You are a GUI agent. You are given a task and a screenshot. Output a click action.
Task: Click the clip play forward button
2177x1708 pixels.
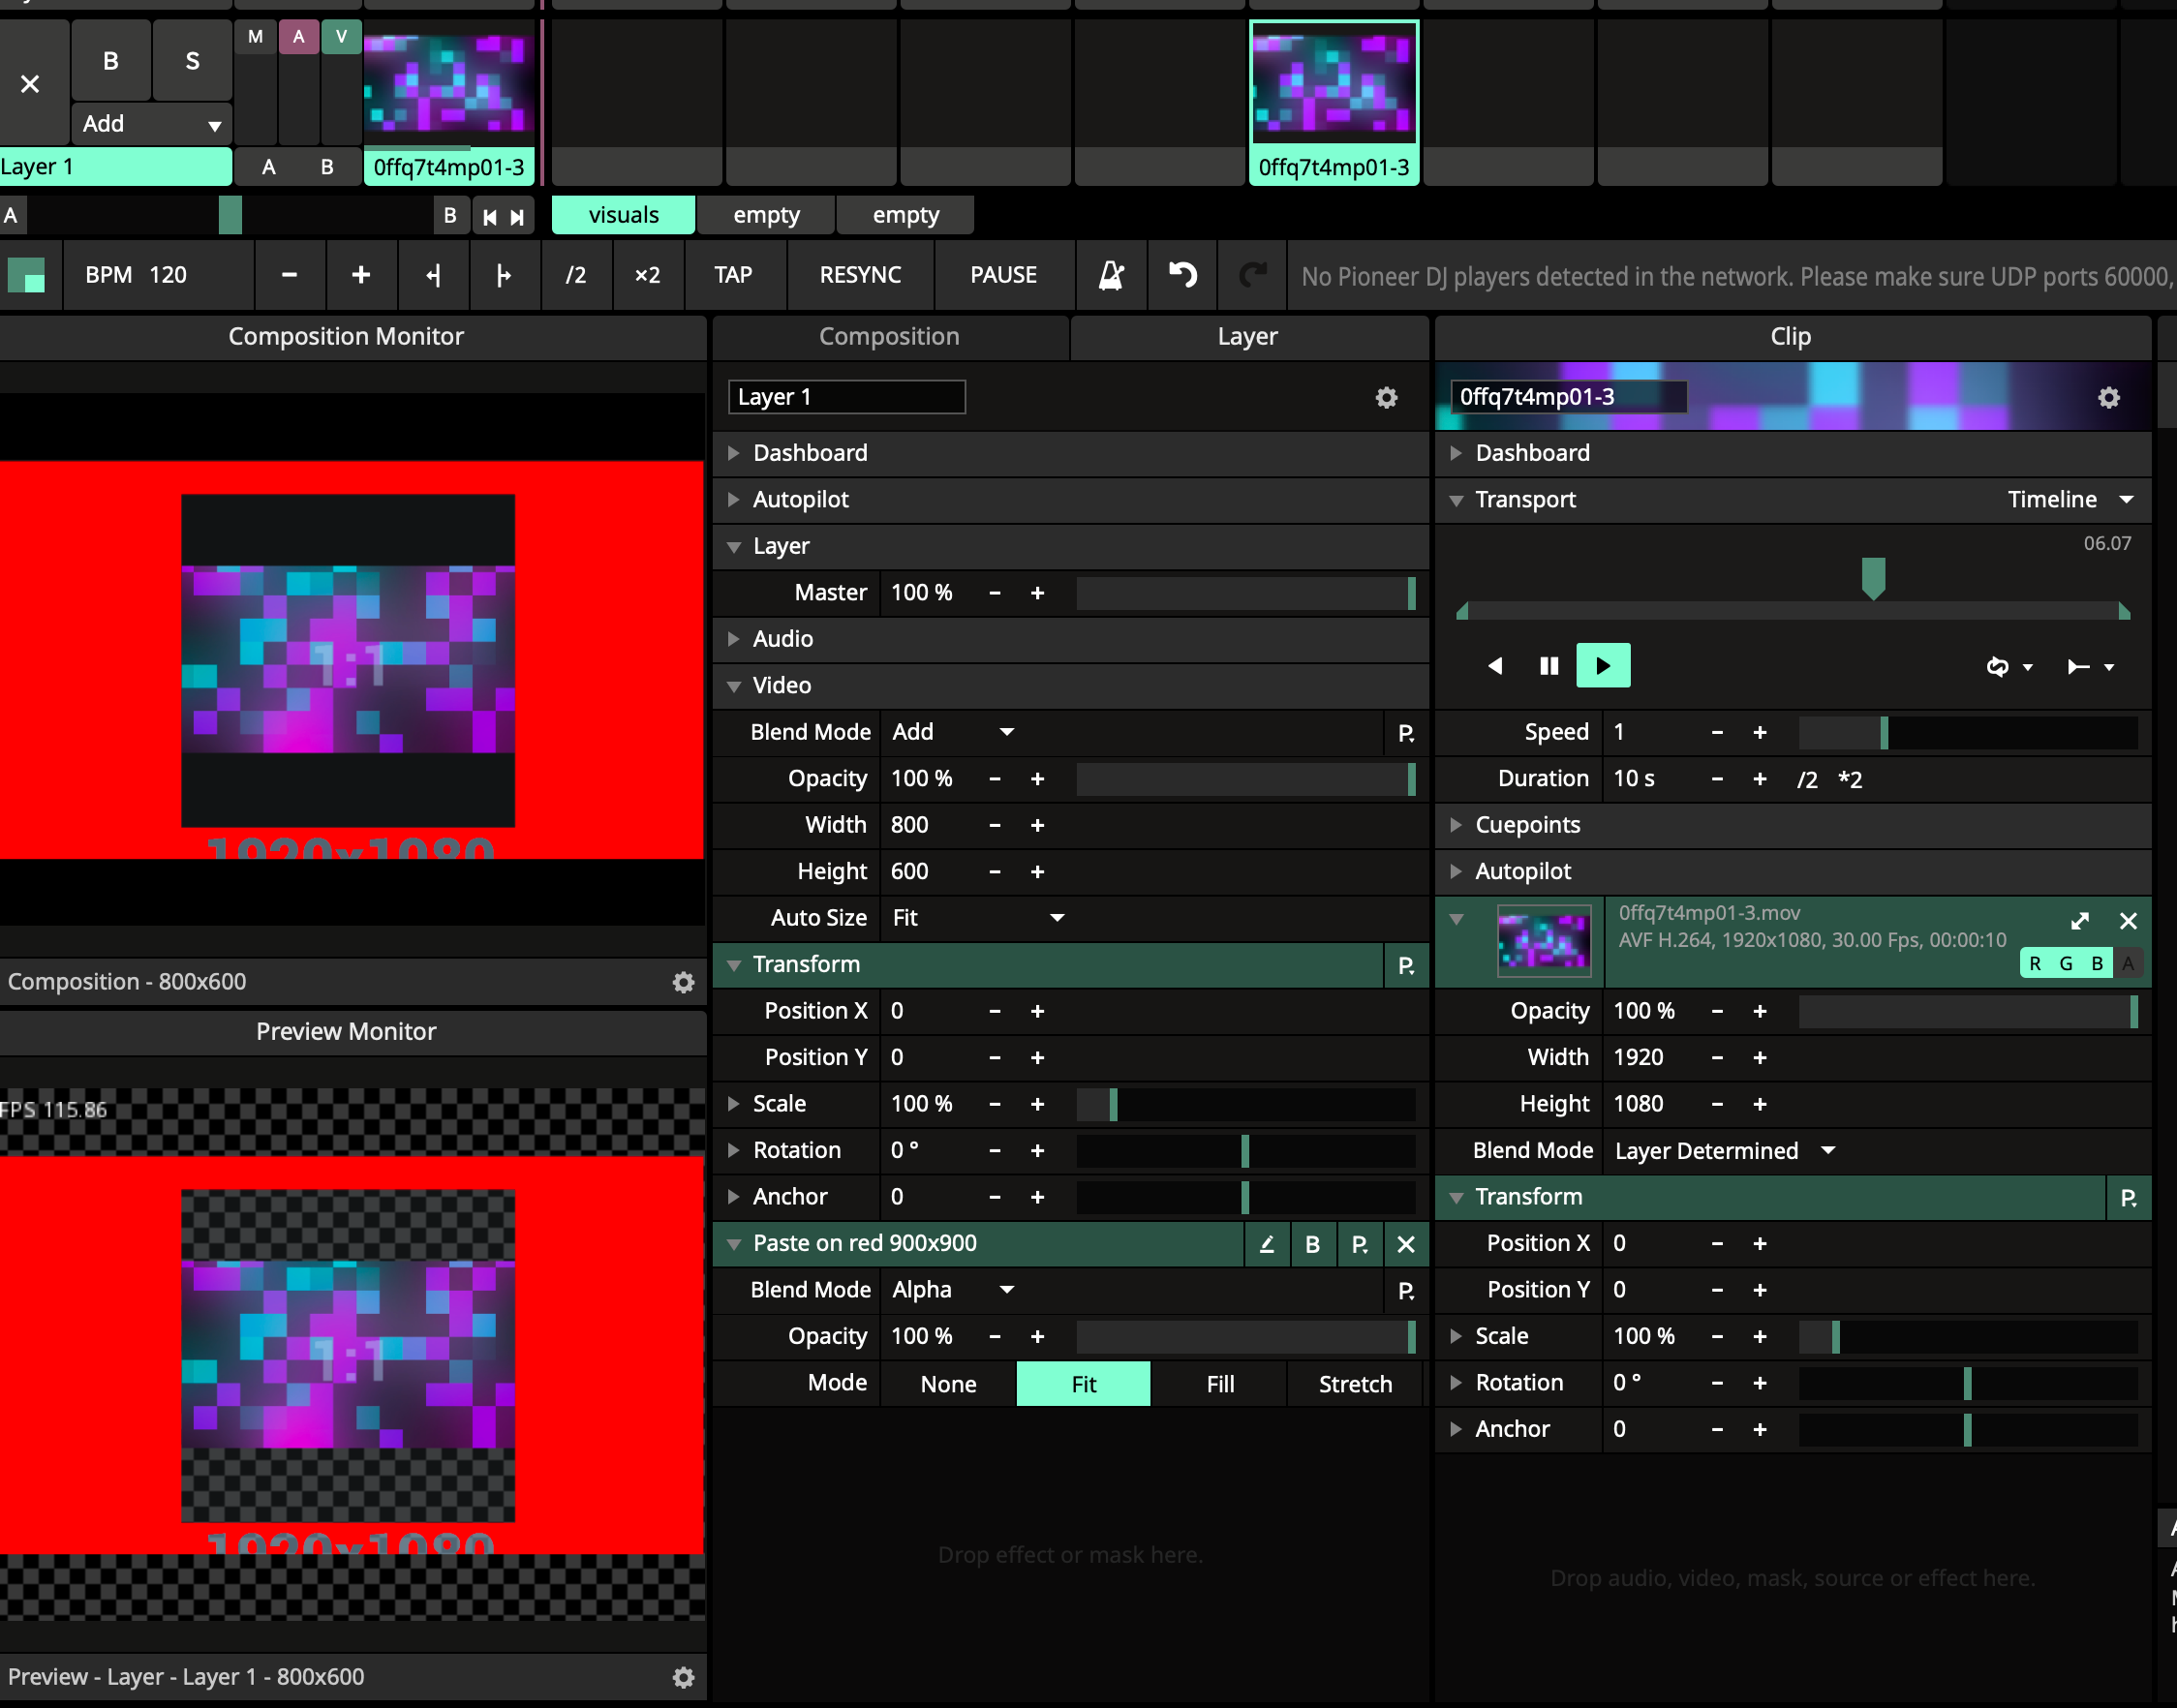(x=1602, y=666)
